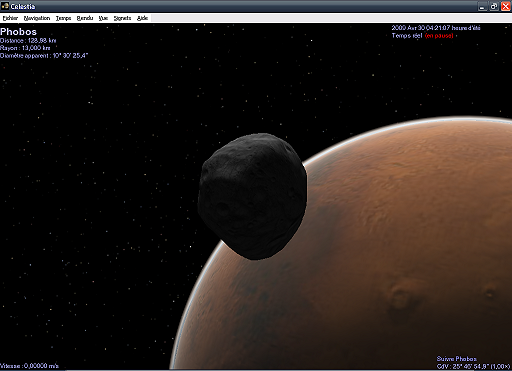Click the red '(en pause)' indicator

tap(439, 35)
